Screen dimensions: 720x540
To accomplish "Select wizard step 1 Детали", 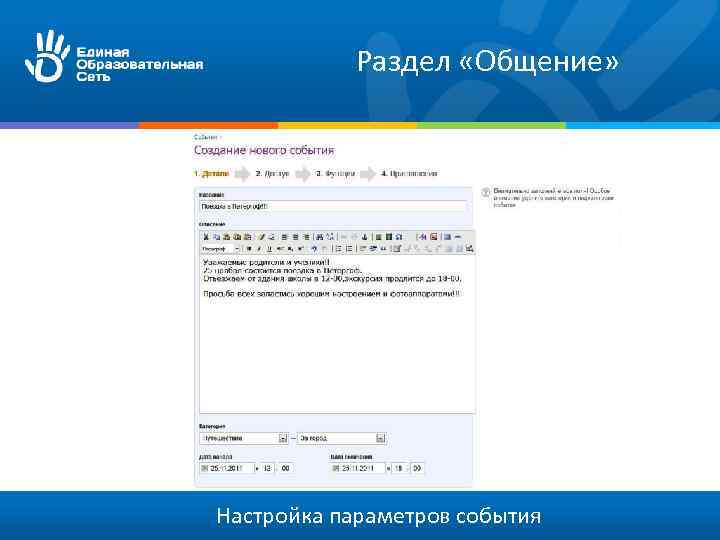I will tap(211, 174).
